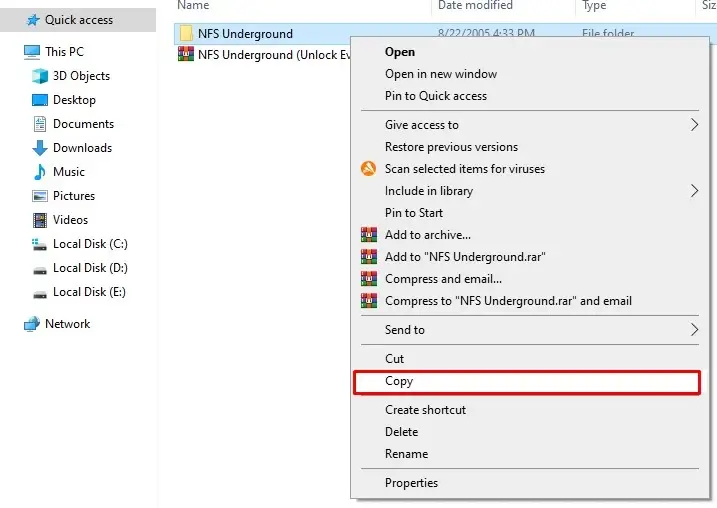Viewport: 717px width, 508px height.
Task: Choose Open from the context menu
Action: coord(530,52)
